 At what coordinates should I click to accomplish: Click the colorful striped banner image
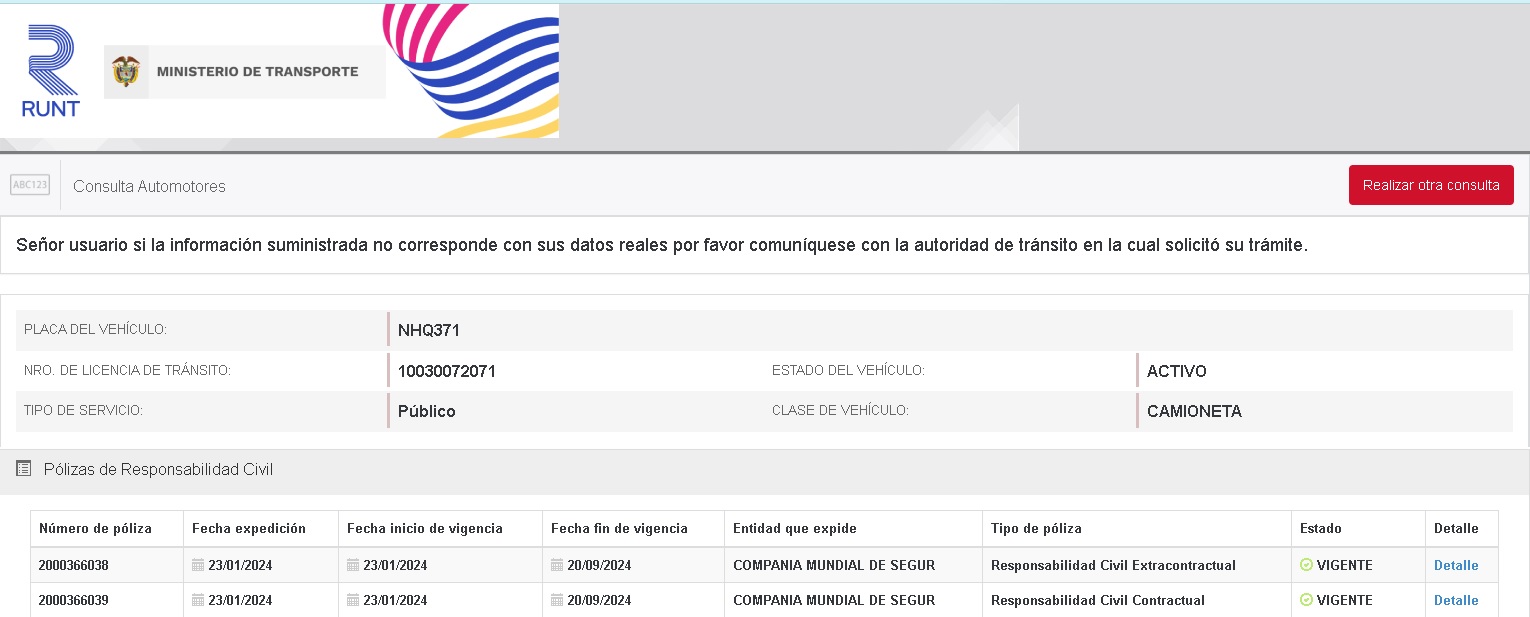point(472,70)
